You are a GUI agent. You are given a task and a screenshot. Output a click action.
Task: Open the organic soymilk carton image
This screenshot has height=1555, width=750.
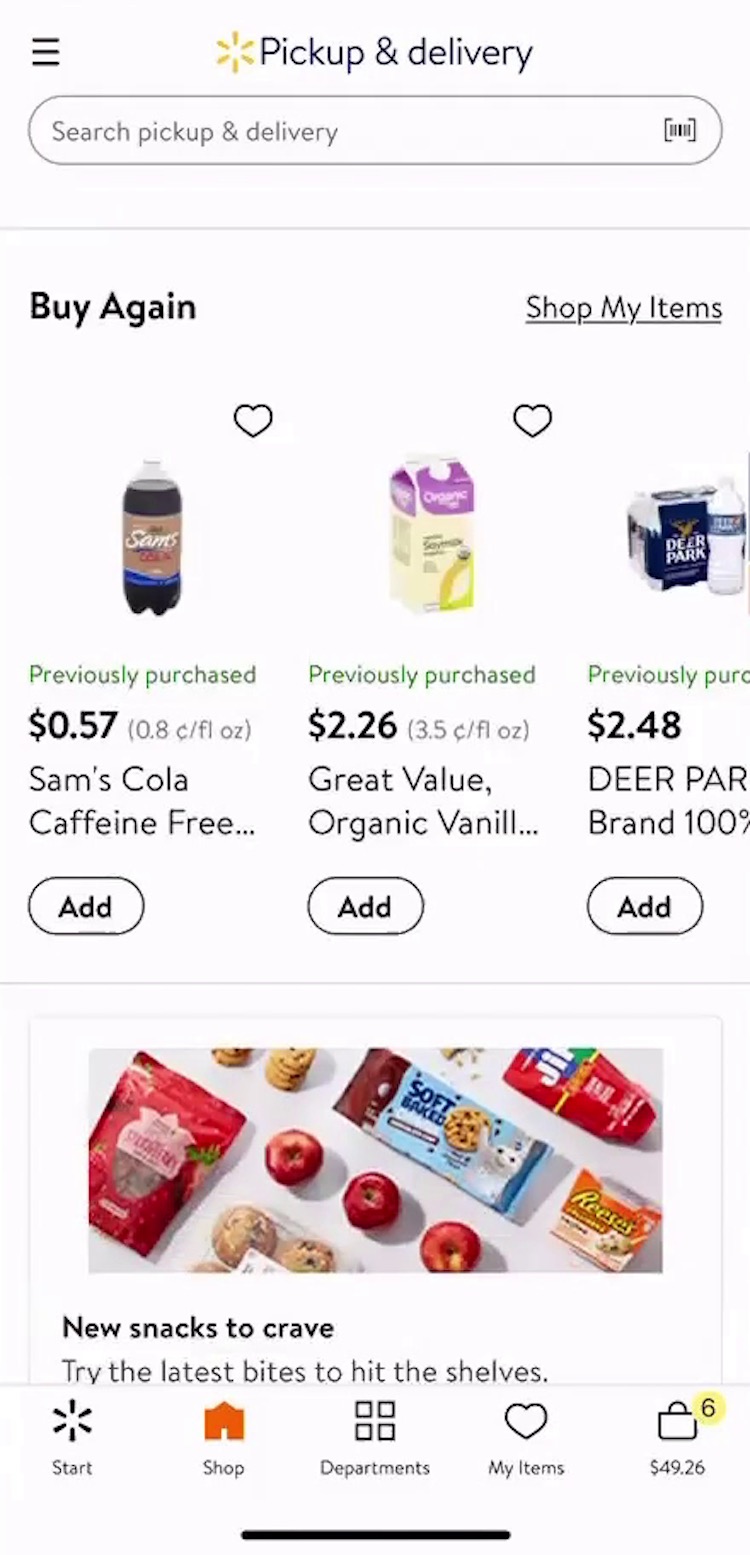[432, 535]
